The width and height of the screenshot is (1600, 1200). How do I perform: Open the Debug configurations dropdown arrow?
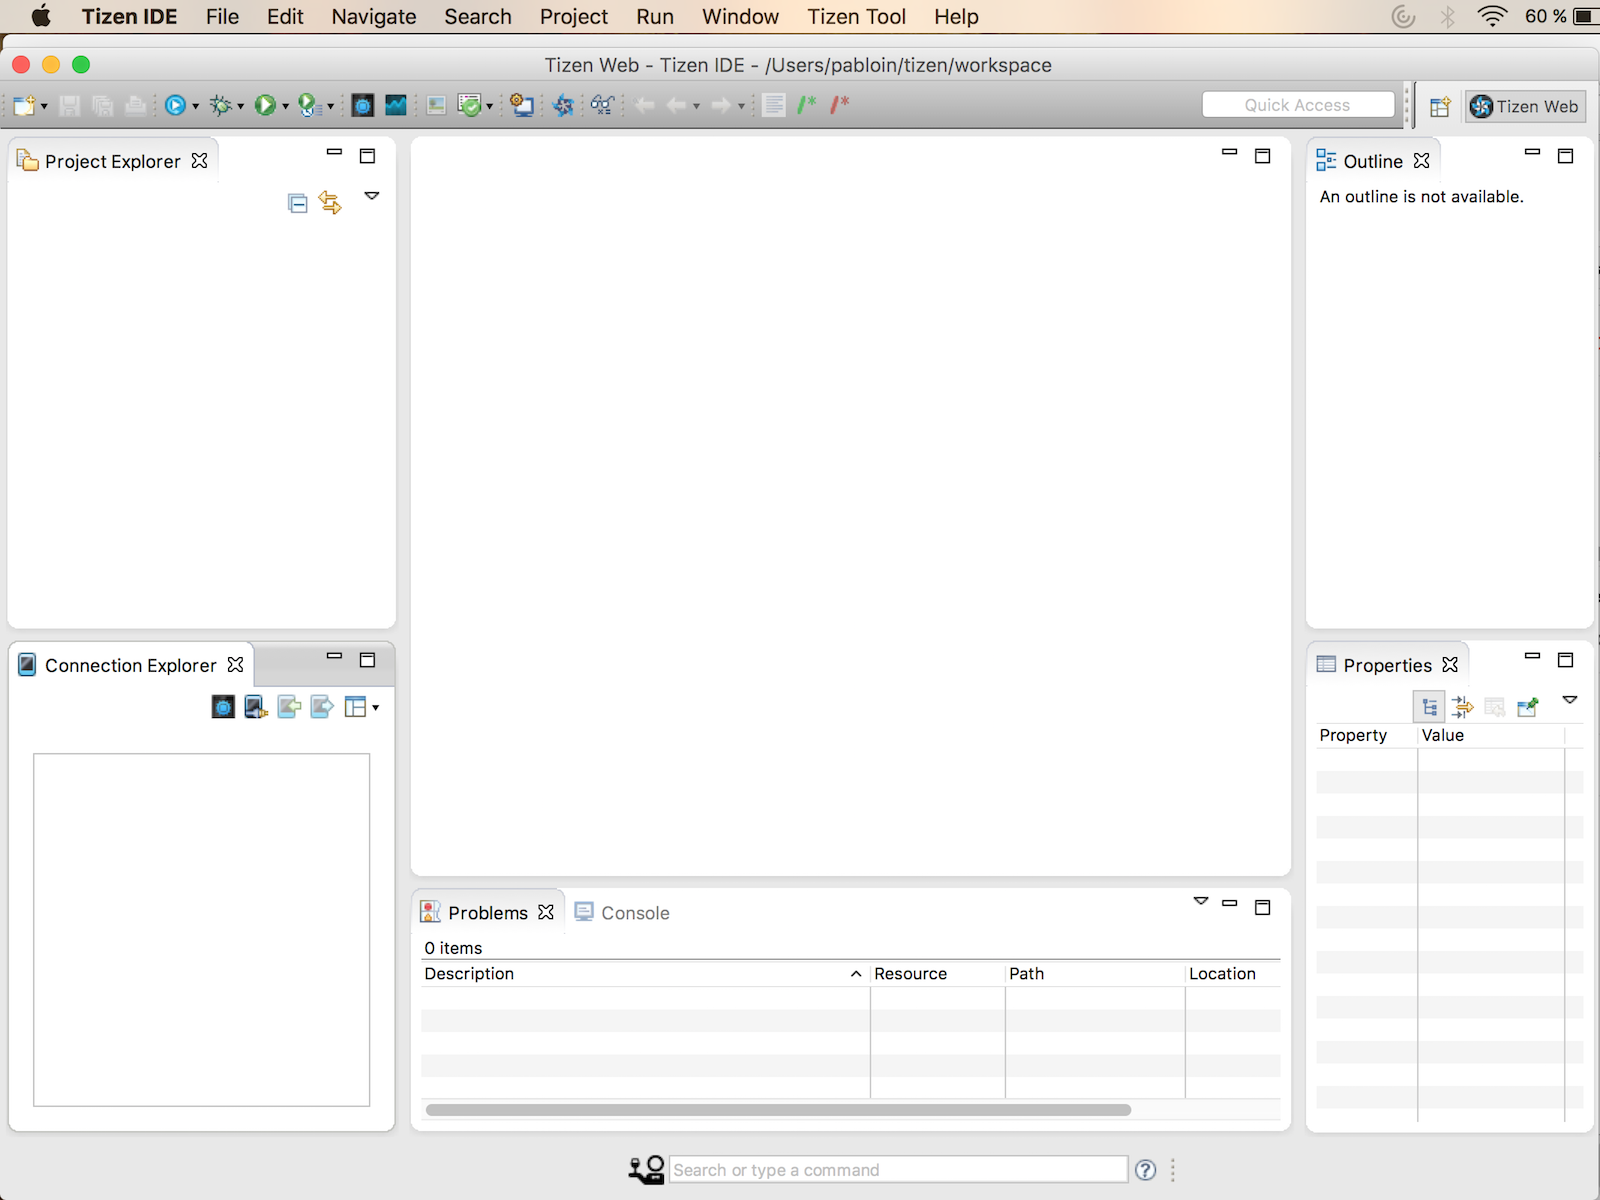coord(241,106)
